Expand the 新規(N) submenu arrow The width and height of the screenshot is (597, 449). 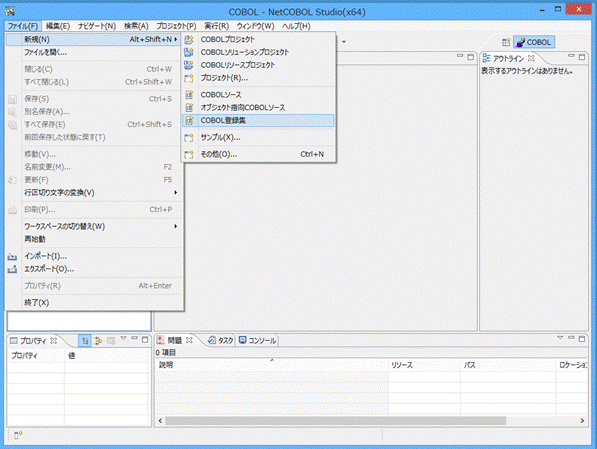[176, 39]
